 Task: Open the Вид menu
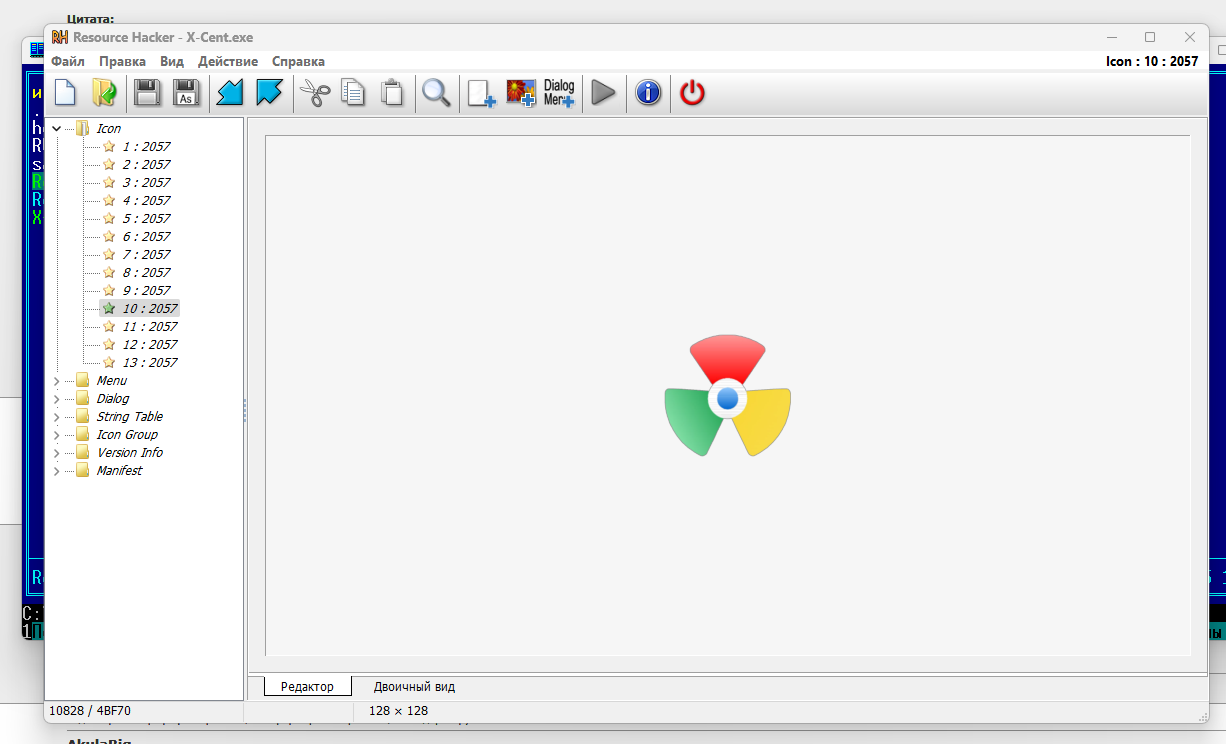[x=172, y=61]
